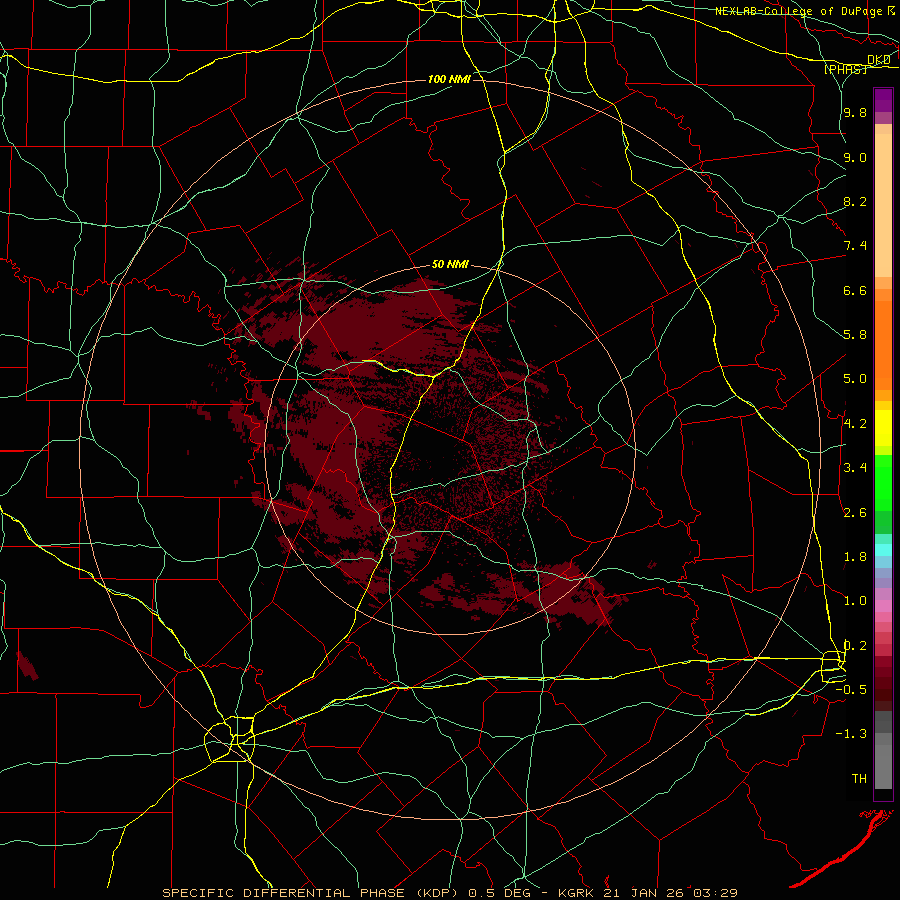Screen dimensions: 900x900
Task: Pick the pink swatch of the color bar
Action: click(883, 605)
